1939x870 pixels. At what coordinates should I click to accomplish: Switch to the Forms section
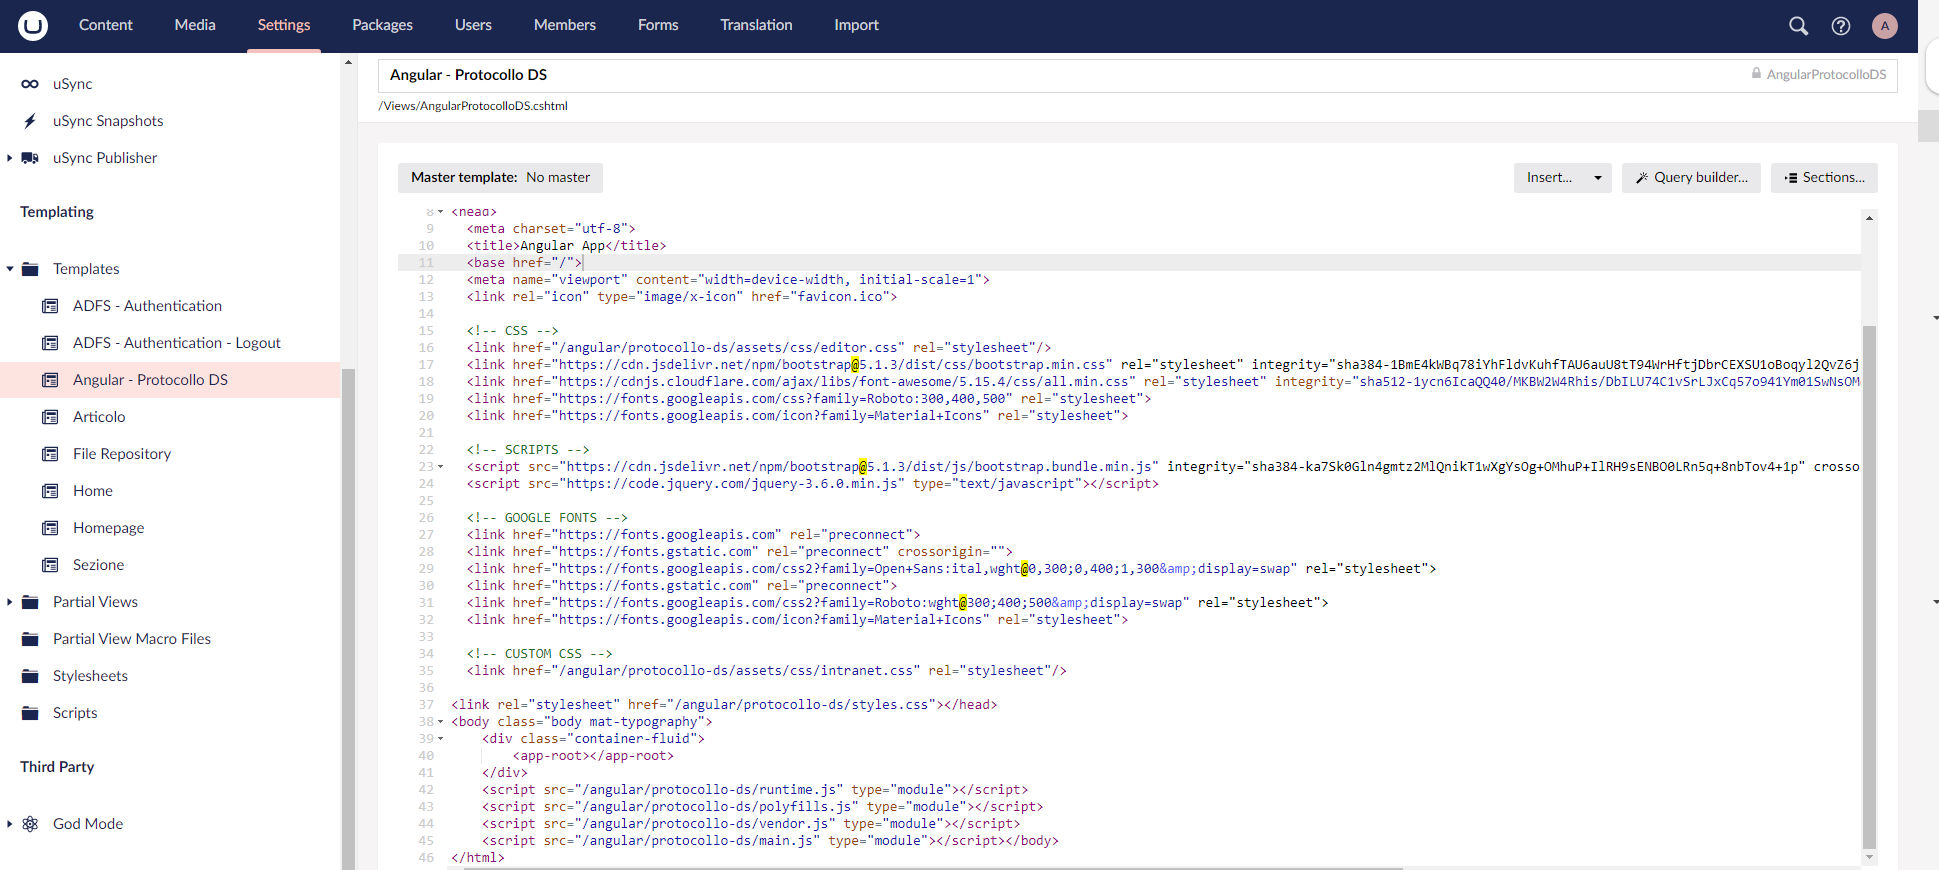pyautogui.click(x=658, y=25)
